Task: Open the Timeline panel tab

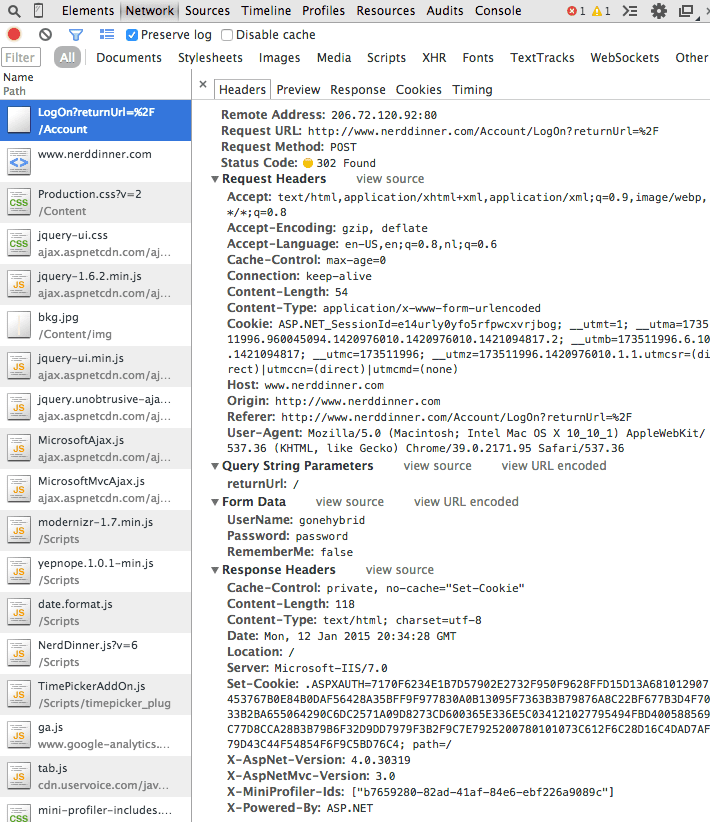Action: (266, 11)
